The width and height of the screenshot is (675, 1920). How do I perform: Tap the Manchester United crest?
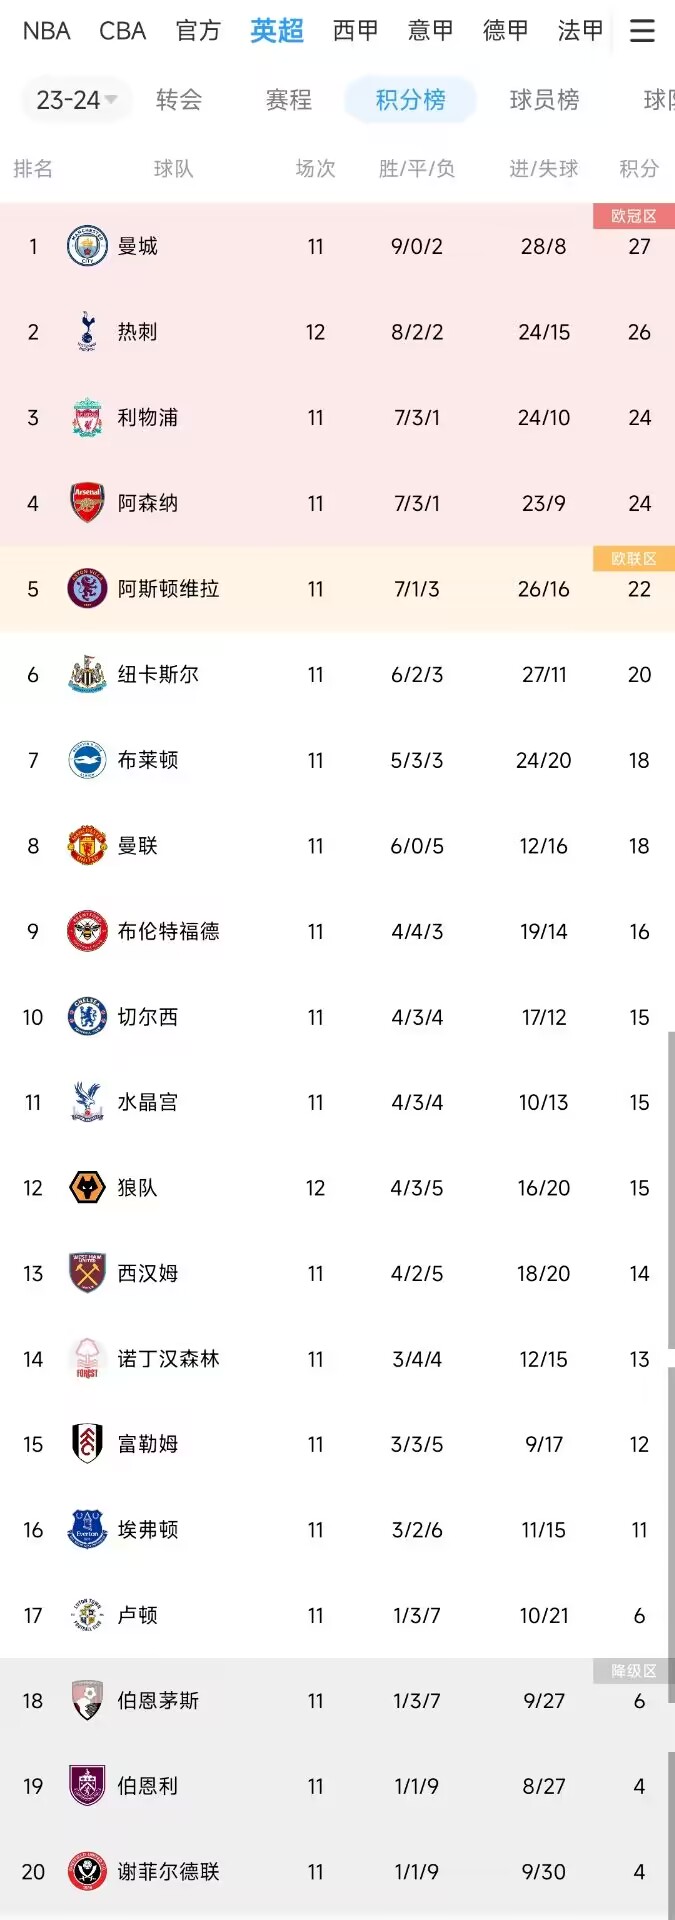(x=87, y=846)
